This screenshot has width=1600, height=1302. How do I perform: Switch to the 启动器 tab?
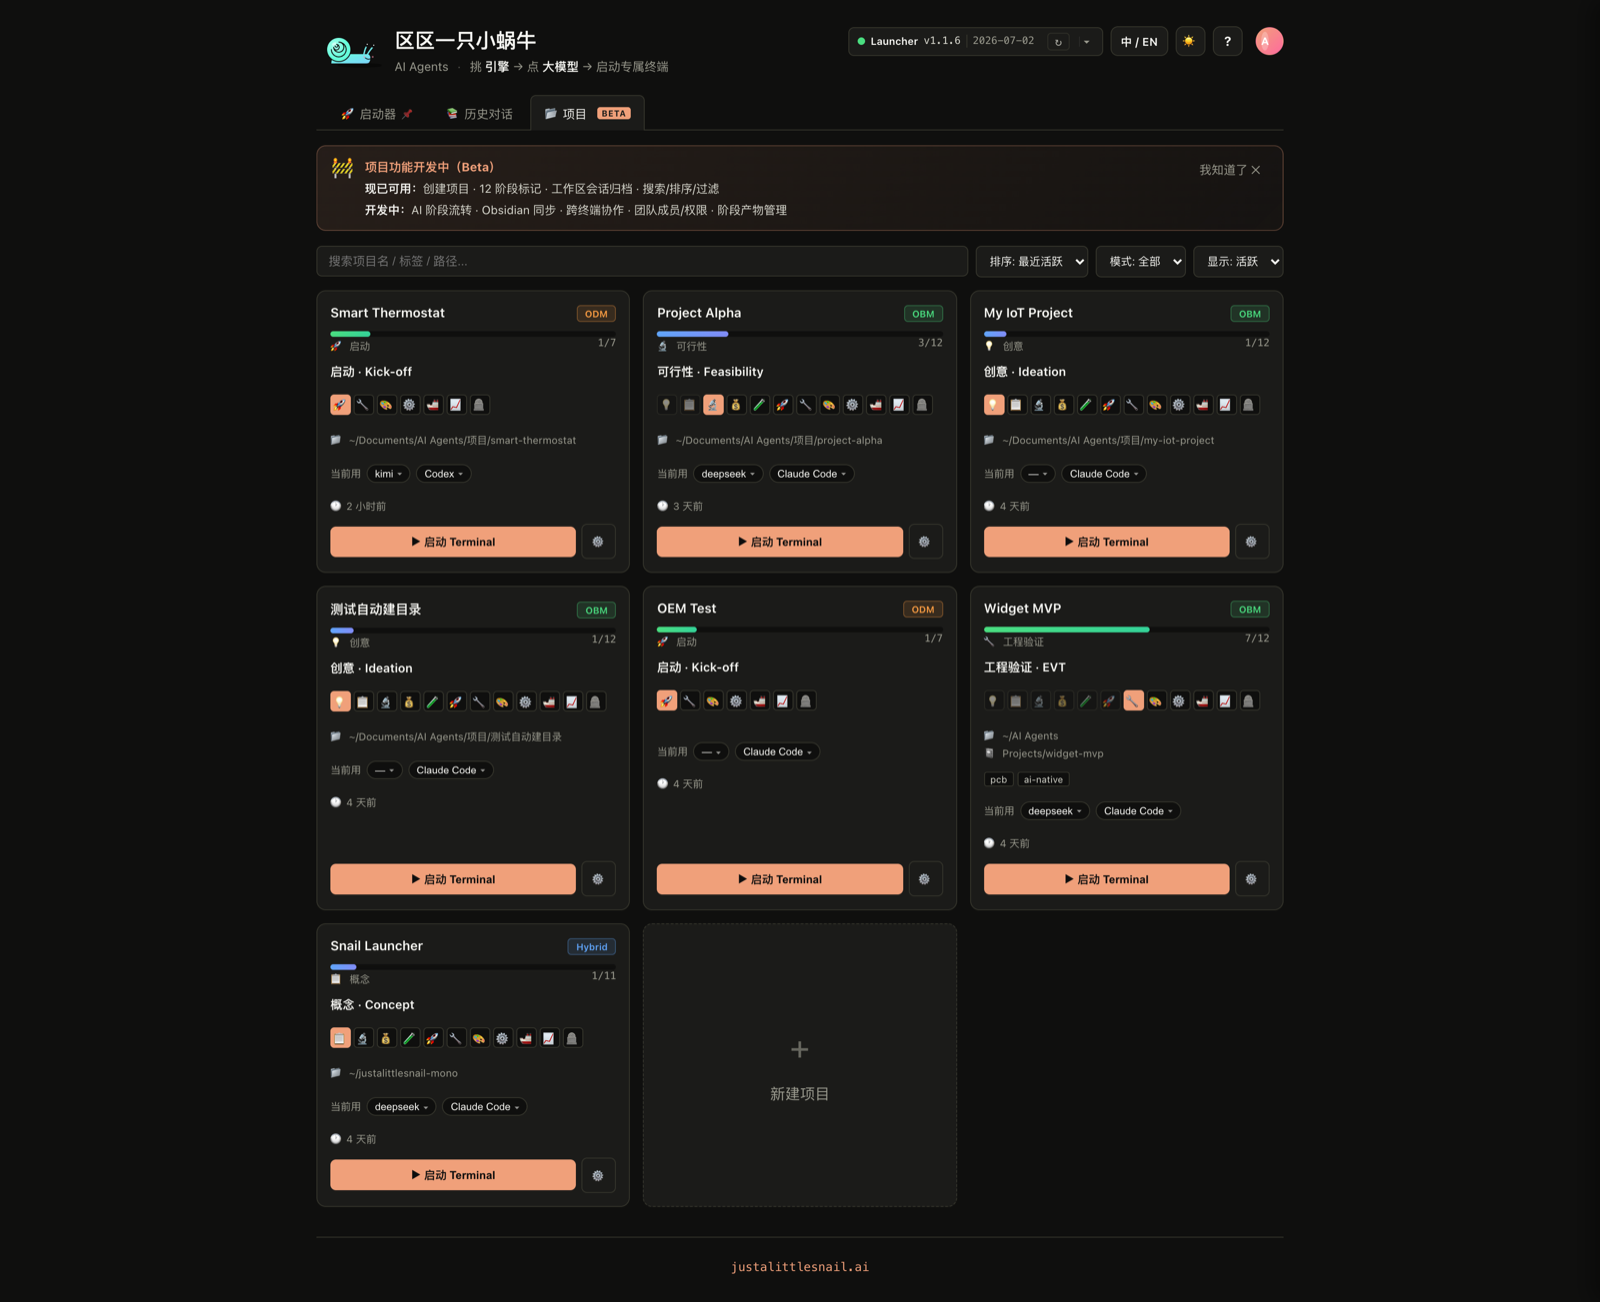377,114
